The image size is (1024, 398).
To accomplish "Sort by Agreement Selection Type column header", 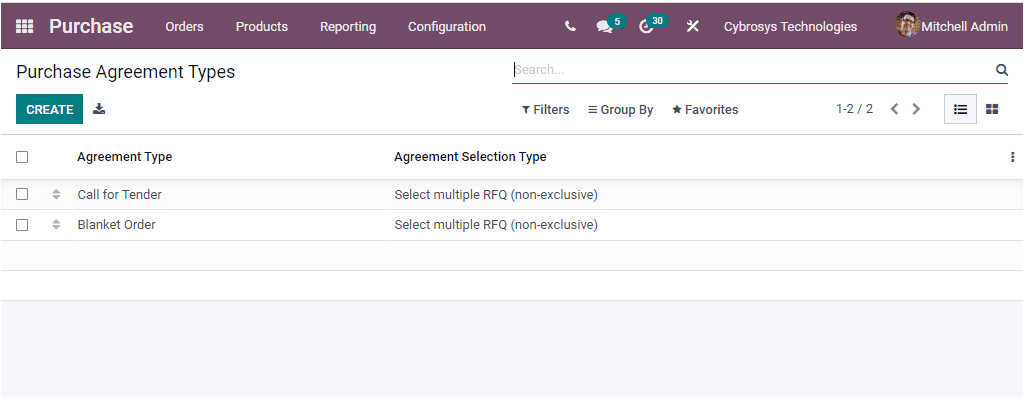I will pos(470,157).
